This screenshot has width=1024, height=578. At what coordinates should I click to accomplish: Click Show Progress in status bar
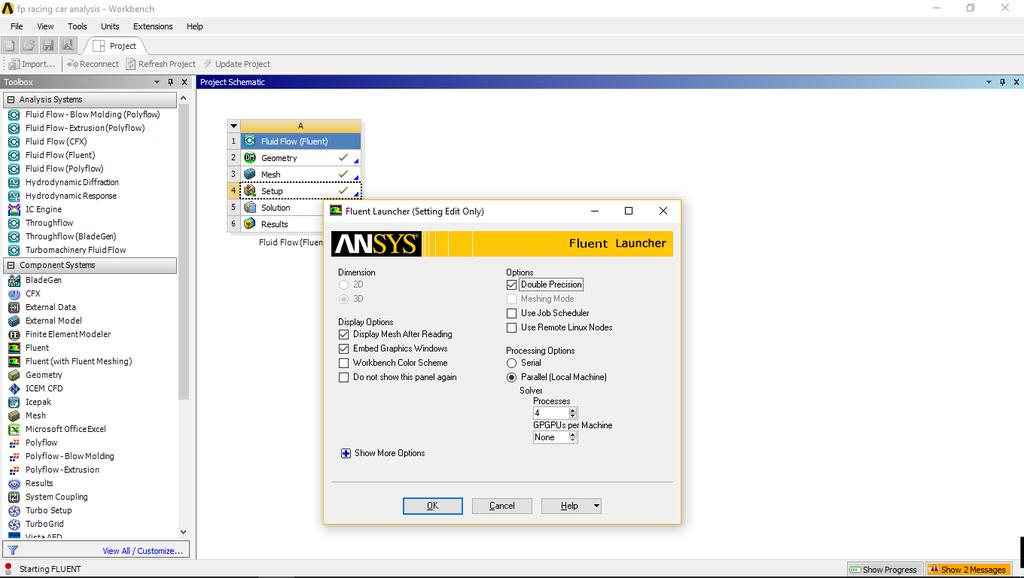coord(886,570)
